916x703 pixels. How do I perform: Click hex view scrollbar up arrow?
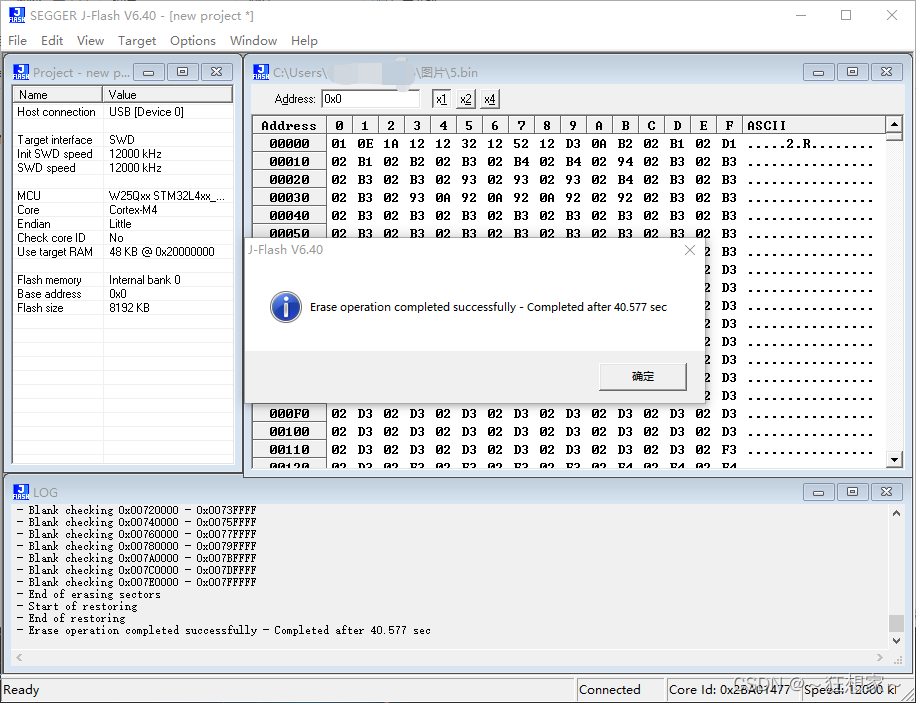894,124
